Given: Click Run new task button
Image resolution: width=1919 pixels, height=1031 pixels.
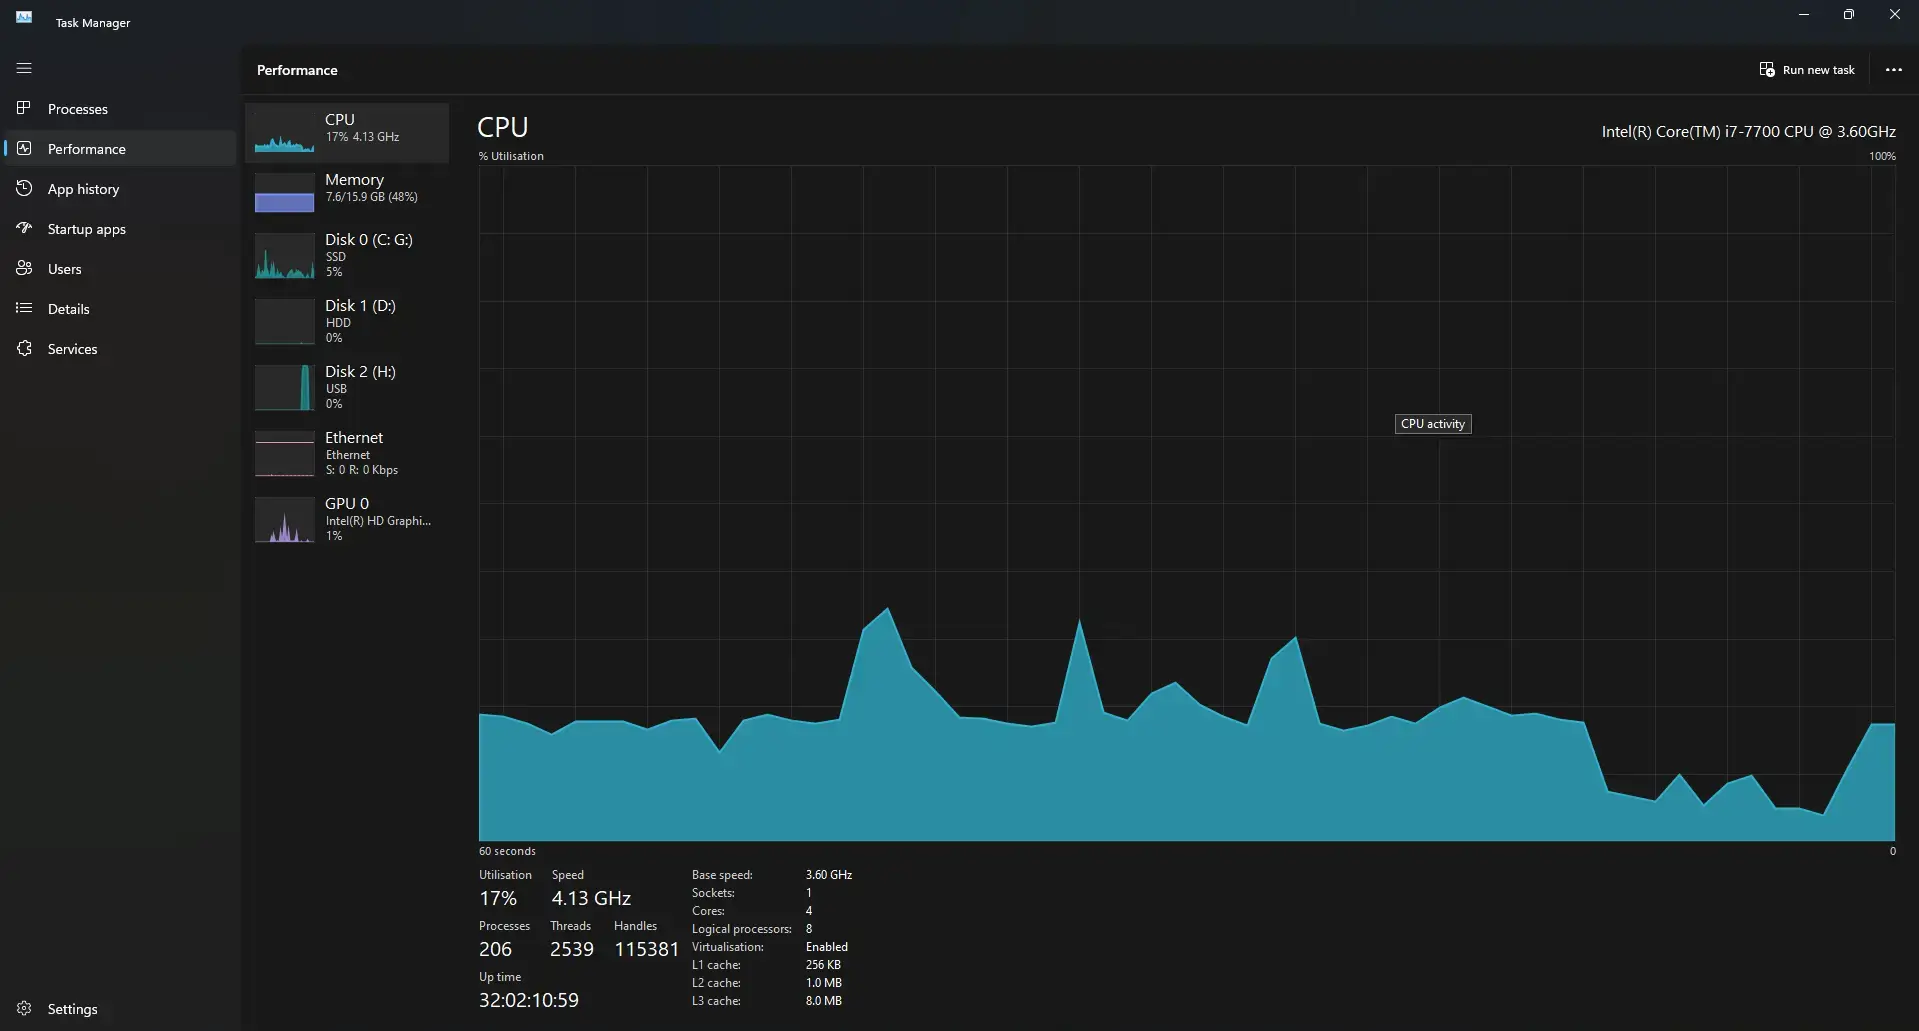Looking at the screenshot, I should click(x=1807, y=70).
